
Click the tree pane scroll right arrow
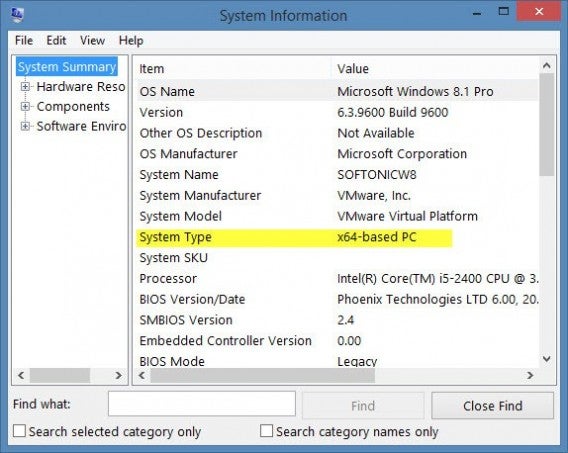118,375
